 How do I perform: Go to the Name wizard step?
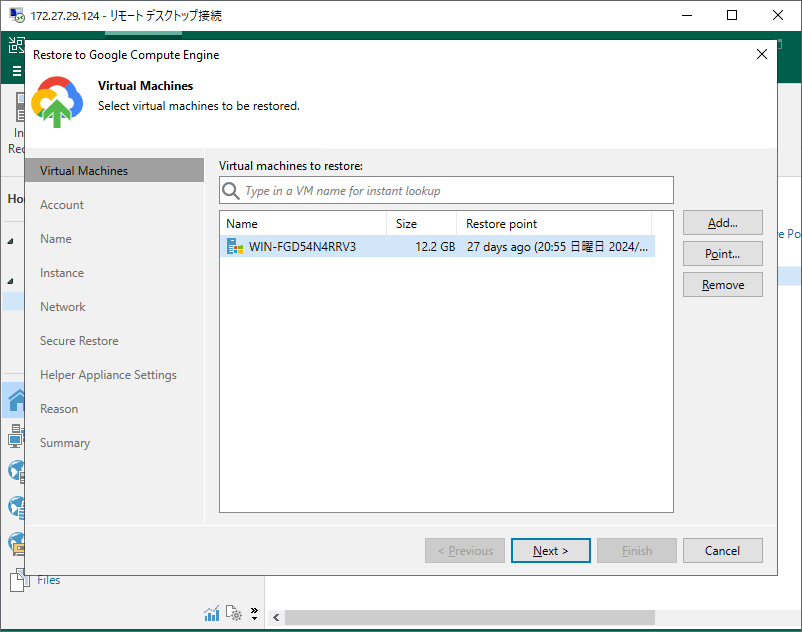pyautogui.click(x=56, y=239)
